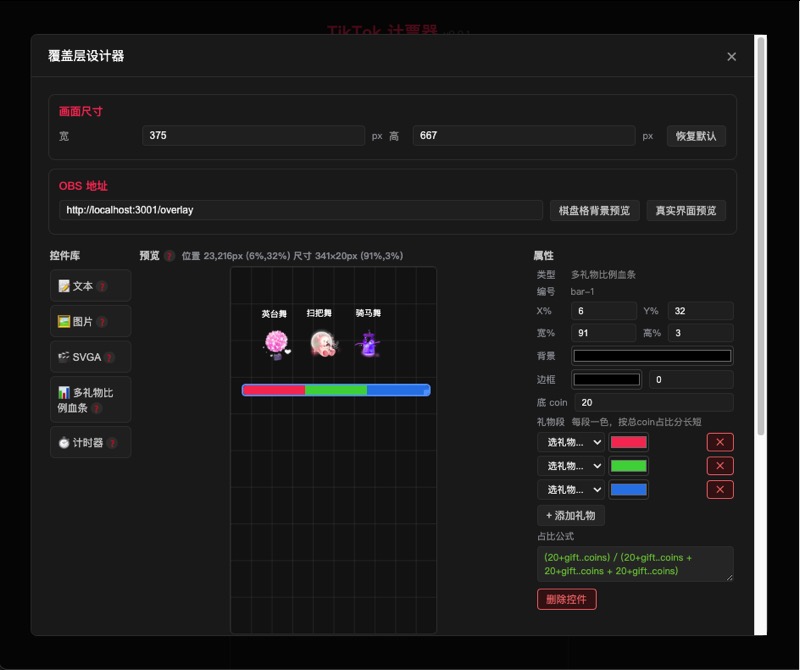This screenshot has height=670, width=800.
Task: Add a 计时器 widget from the library
Action: [90, 442]
